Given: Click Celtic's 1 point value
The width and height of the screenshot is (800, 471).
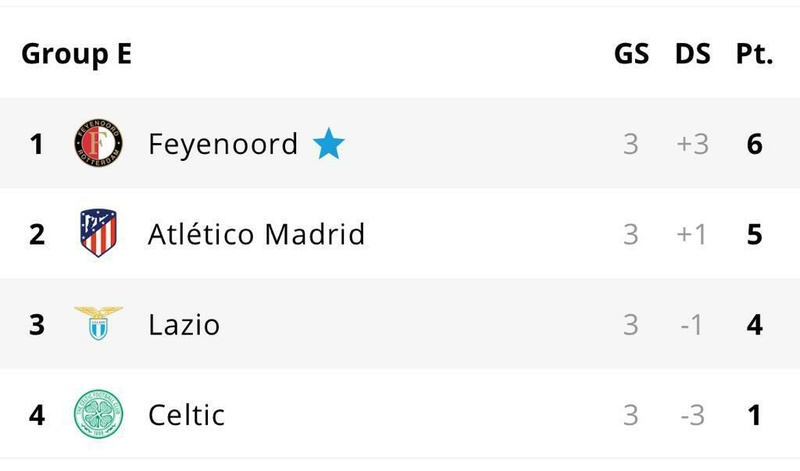Looking at the screenshot, I should [754, 414].
